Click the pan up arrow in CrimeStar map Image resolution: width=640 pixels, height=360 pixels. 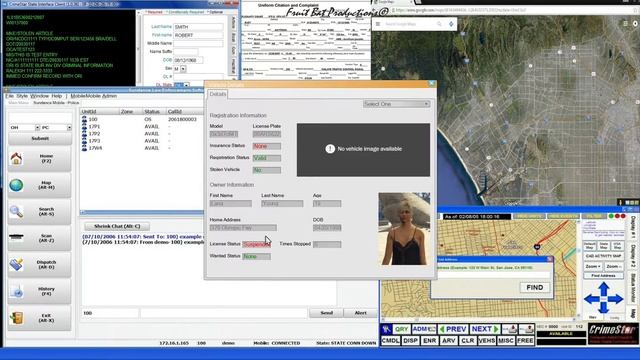coord(604,288)
